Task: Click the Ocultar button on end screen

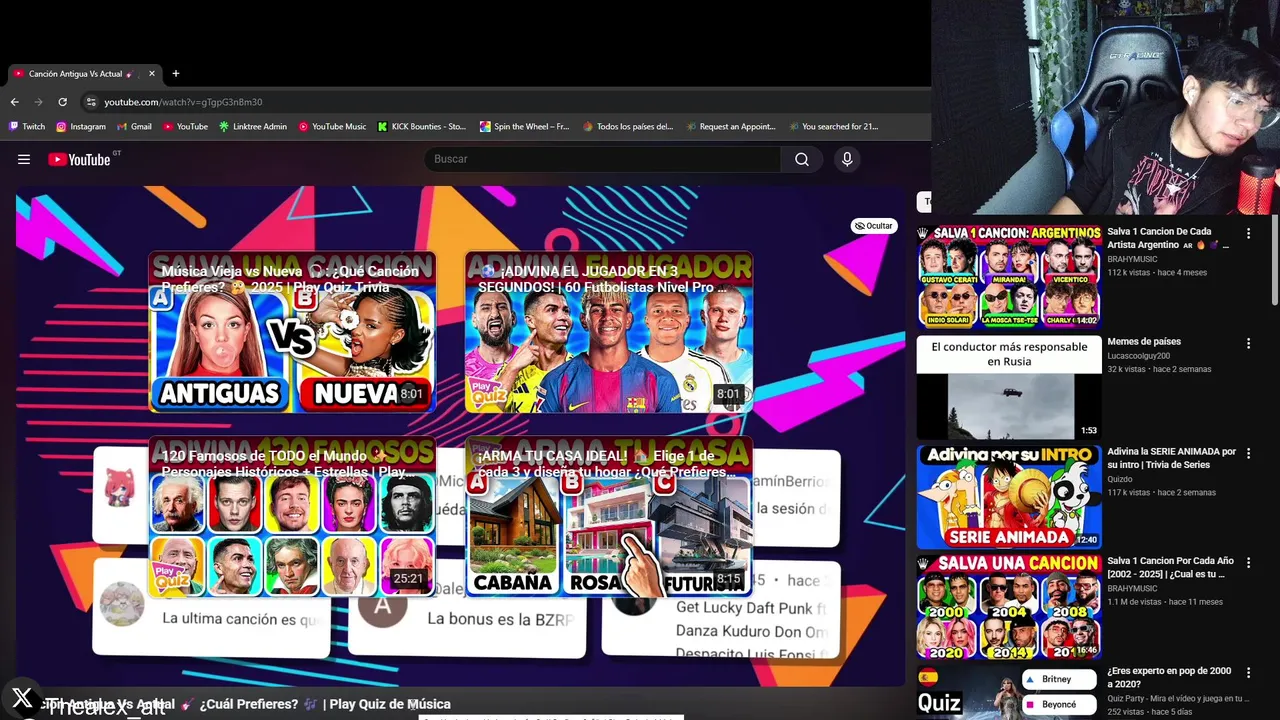Action: tap(873, 226)
